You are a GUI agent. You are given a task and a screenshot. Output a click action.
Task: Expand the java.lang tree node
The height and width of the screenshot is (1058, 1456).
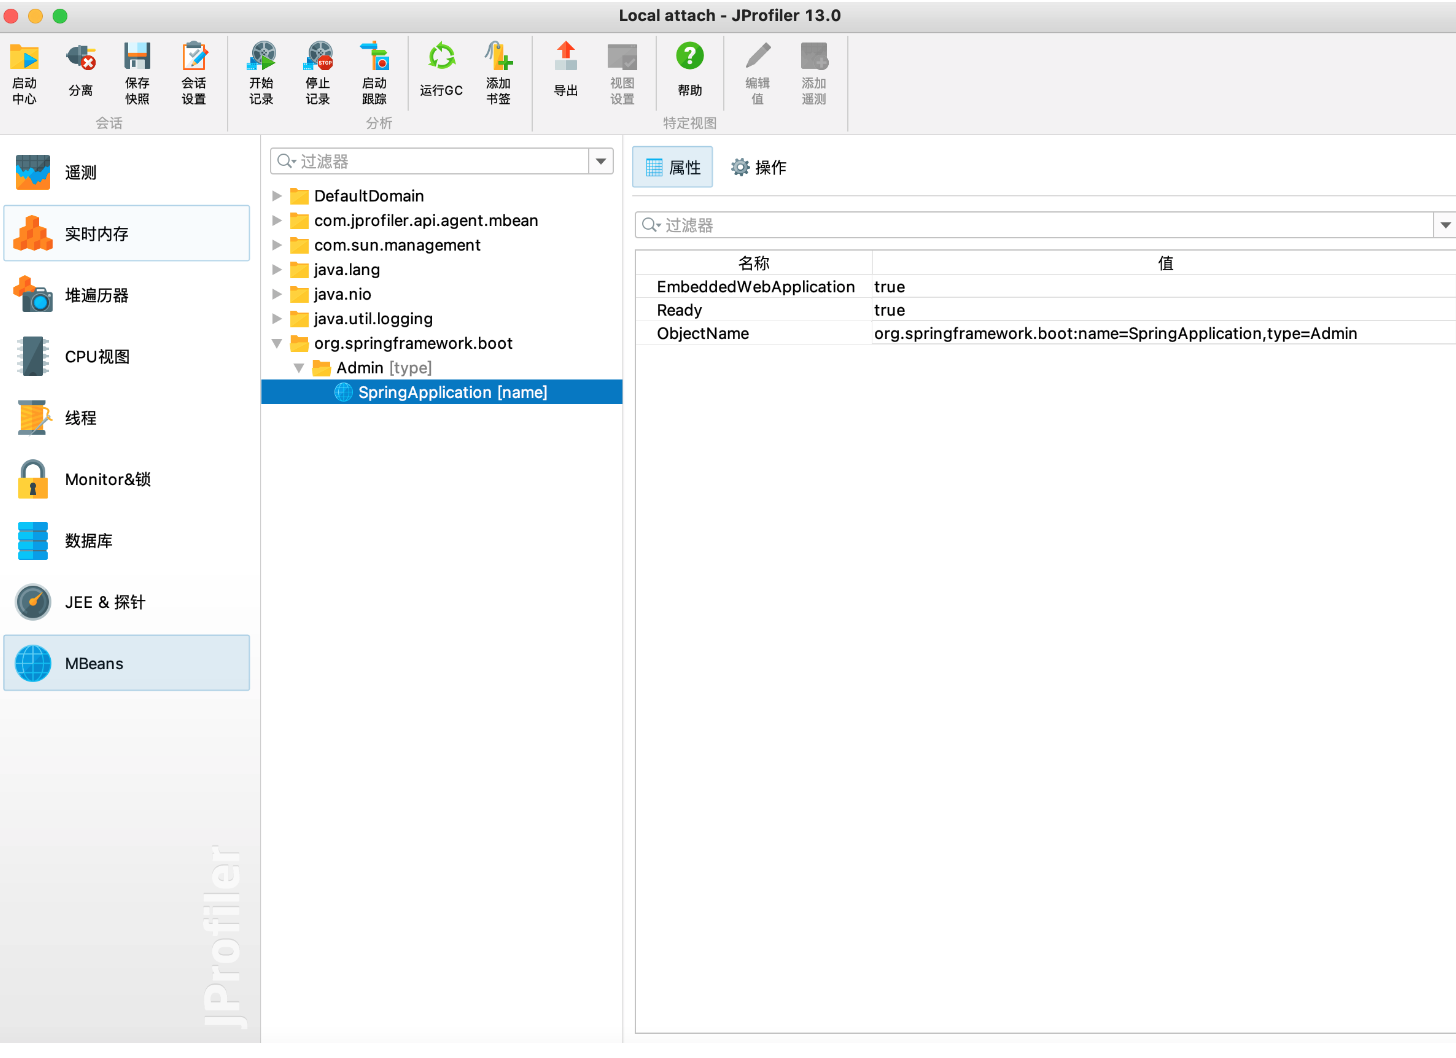(277, 269)
